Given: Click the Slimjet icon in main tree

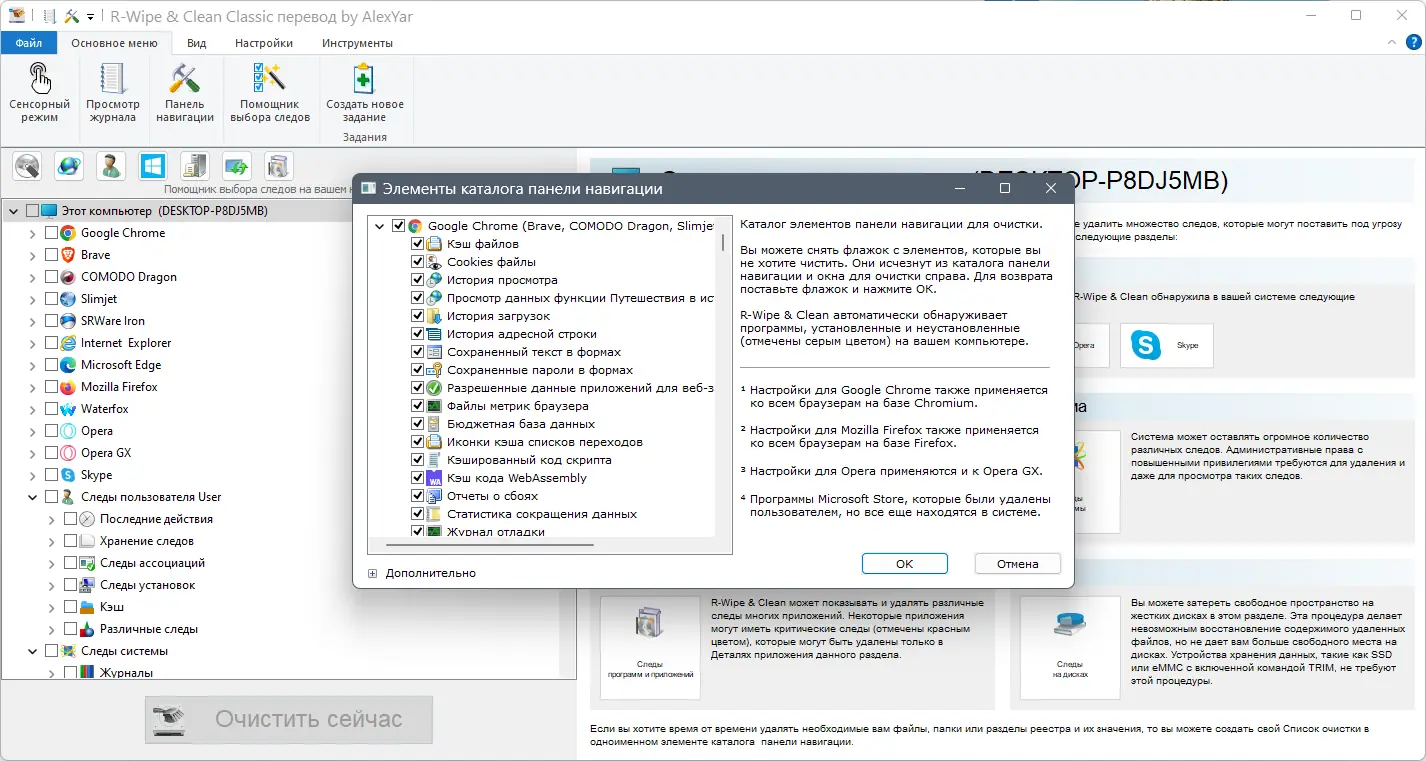Looking at the screenshot, I should pyautogui.click(x=68, y=299).
